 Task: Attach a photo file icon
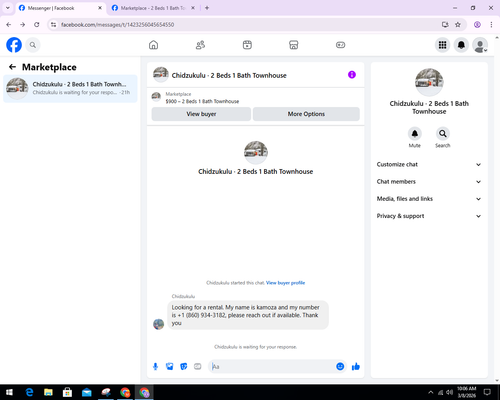pos(169,367)
